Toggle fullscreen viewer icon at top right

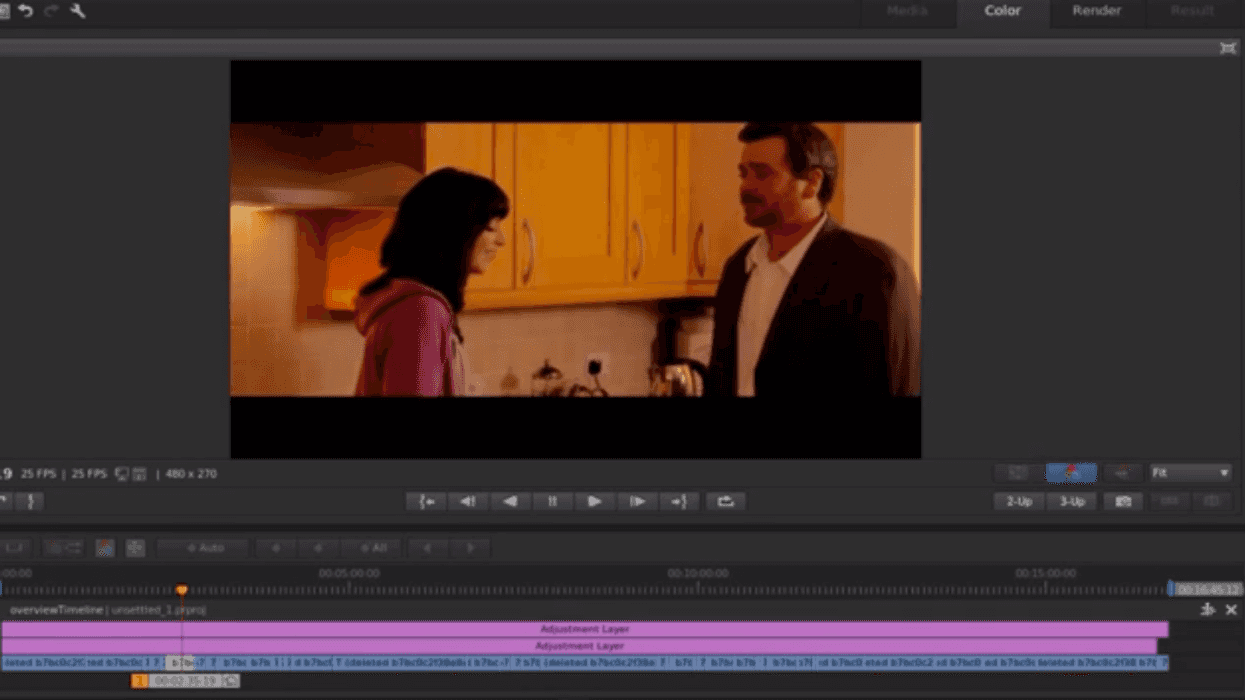coord(1228,48)
